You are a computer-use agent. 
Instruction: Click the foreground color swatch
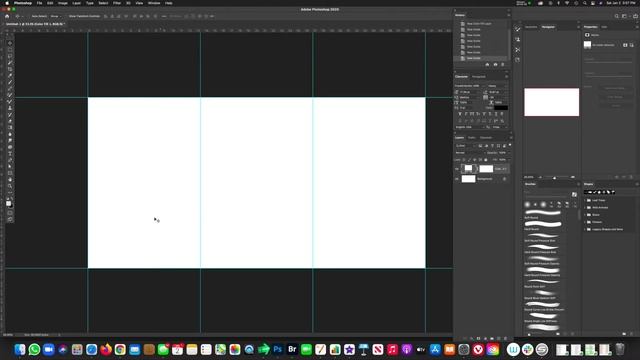[8, 203]
